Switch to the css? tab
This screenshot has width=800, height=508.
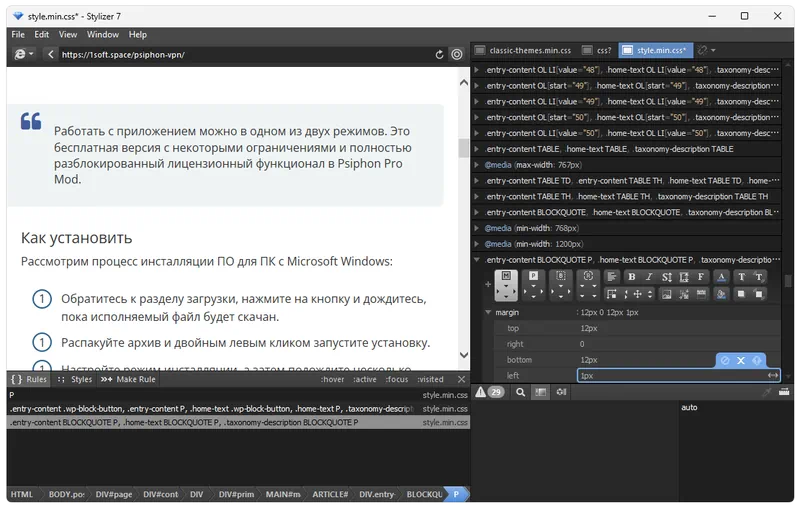pyautogui.click(x=597, y=50)
